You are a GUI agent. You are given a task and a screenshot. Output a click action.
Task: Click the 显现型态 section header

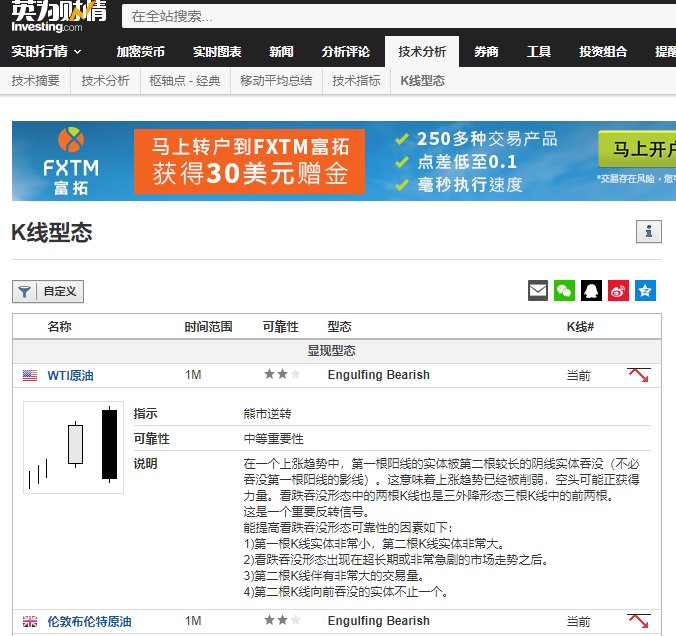tap(332, 351)
